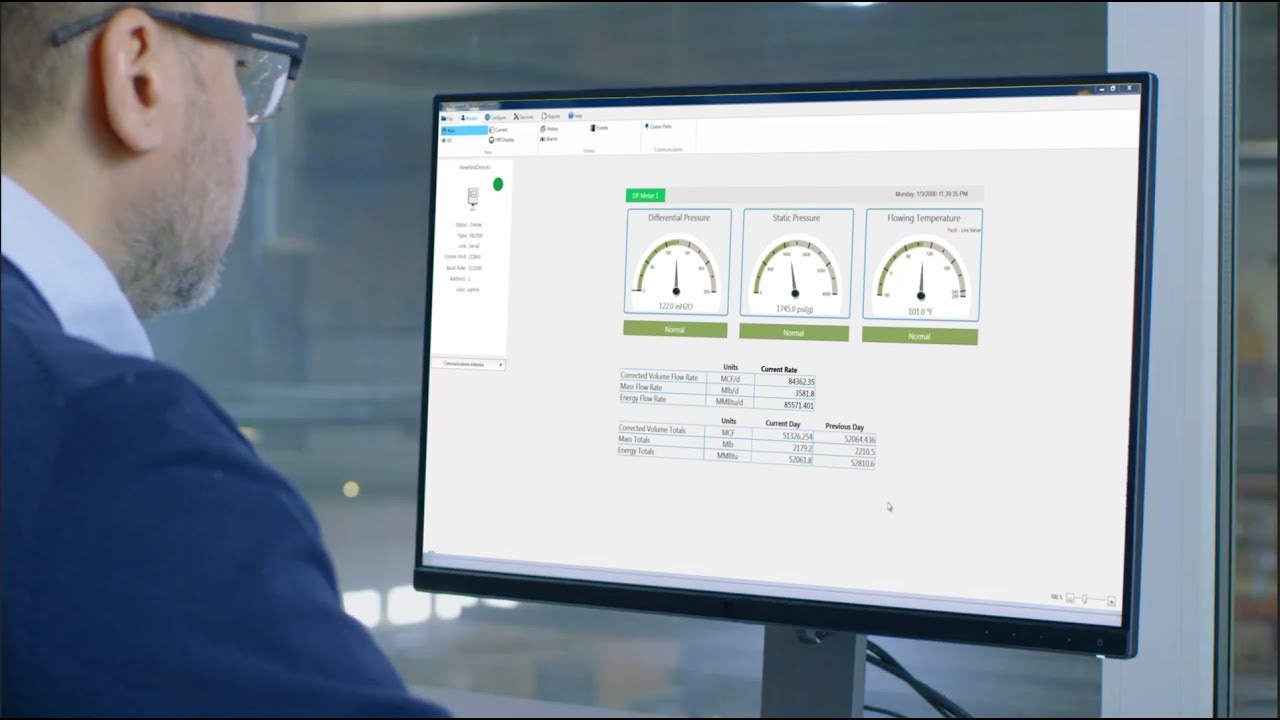Click the 1745.0 psi(g) reading
Viewport: 1280px width, 720px height.
tap(795, 309)
